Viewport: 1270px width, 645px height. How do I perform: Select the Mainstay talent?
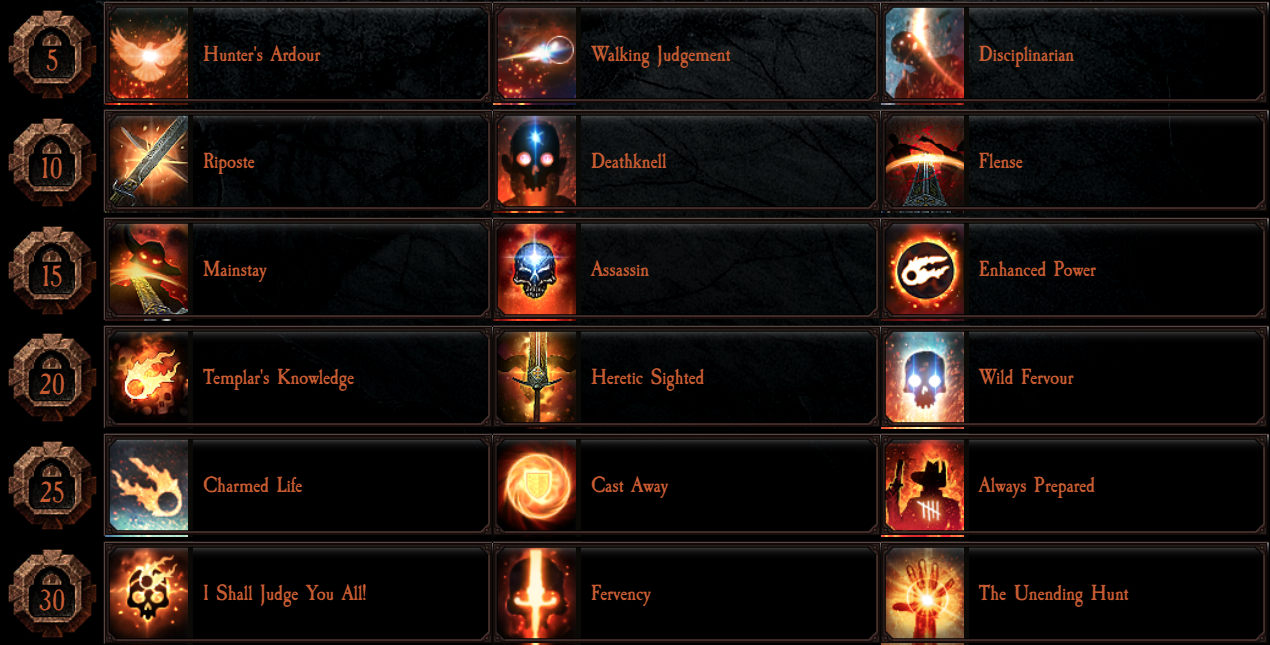297,270
